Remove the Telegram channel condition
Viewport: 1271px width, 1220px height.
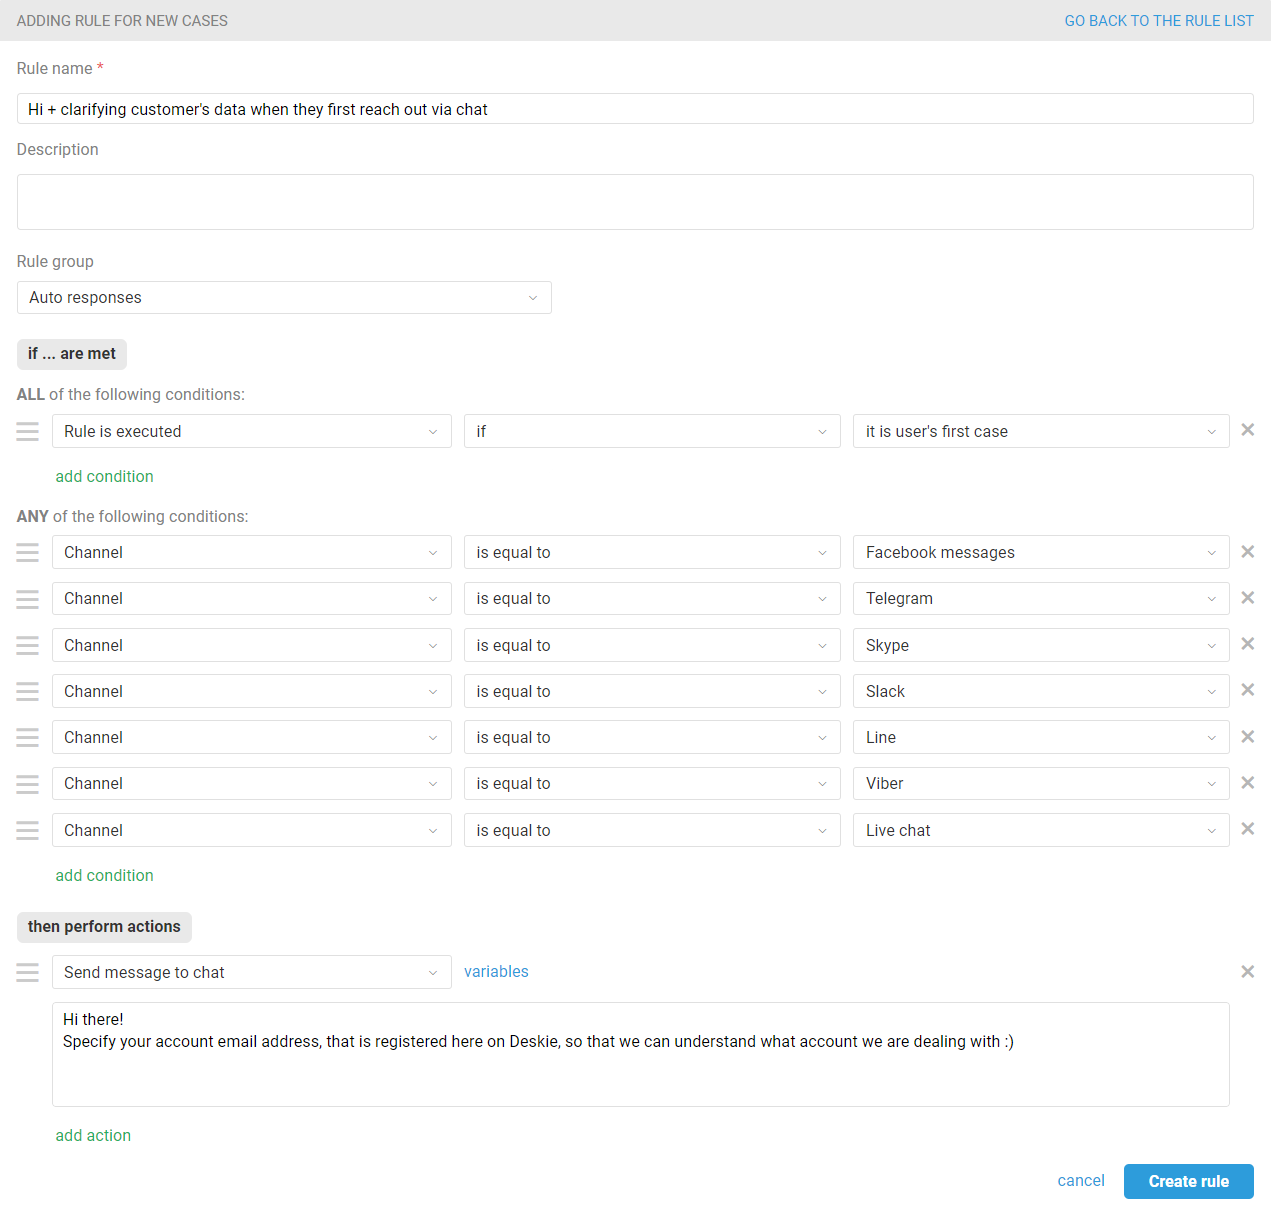(x=1247, y=598)
